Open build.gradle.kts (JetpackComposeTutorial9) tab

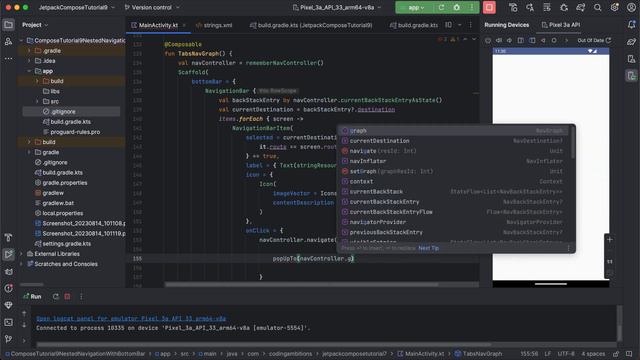[x=311, y=25]
